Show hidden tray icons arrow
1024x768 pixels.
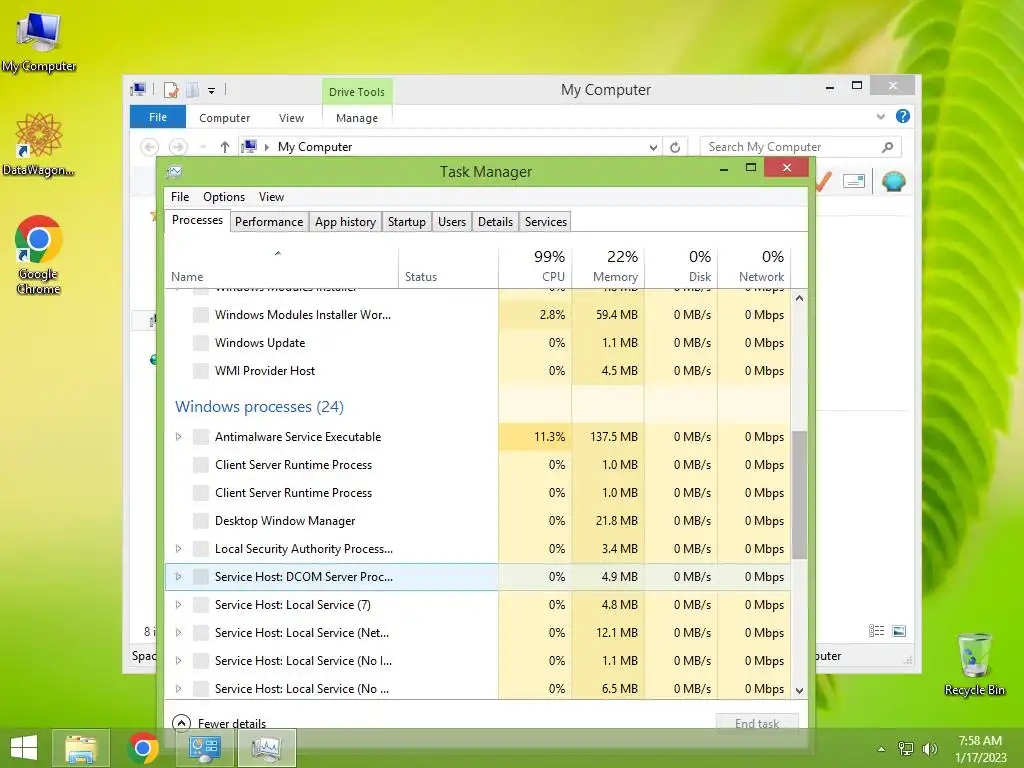click(881, 749)
